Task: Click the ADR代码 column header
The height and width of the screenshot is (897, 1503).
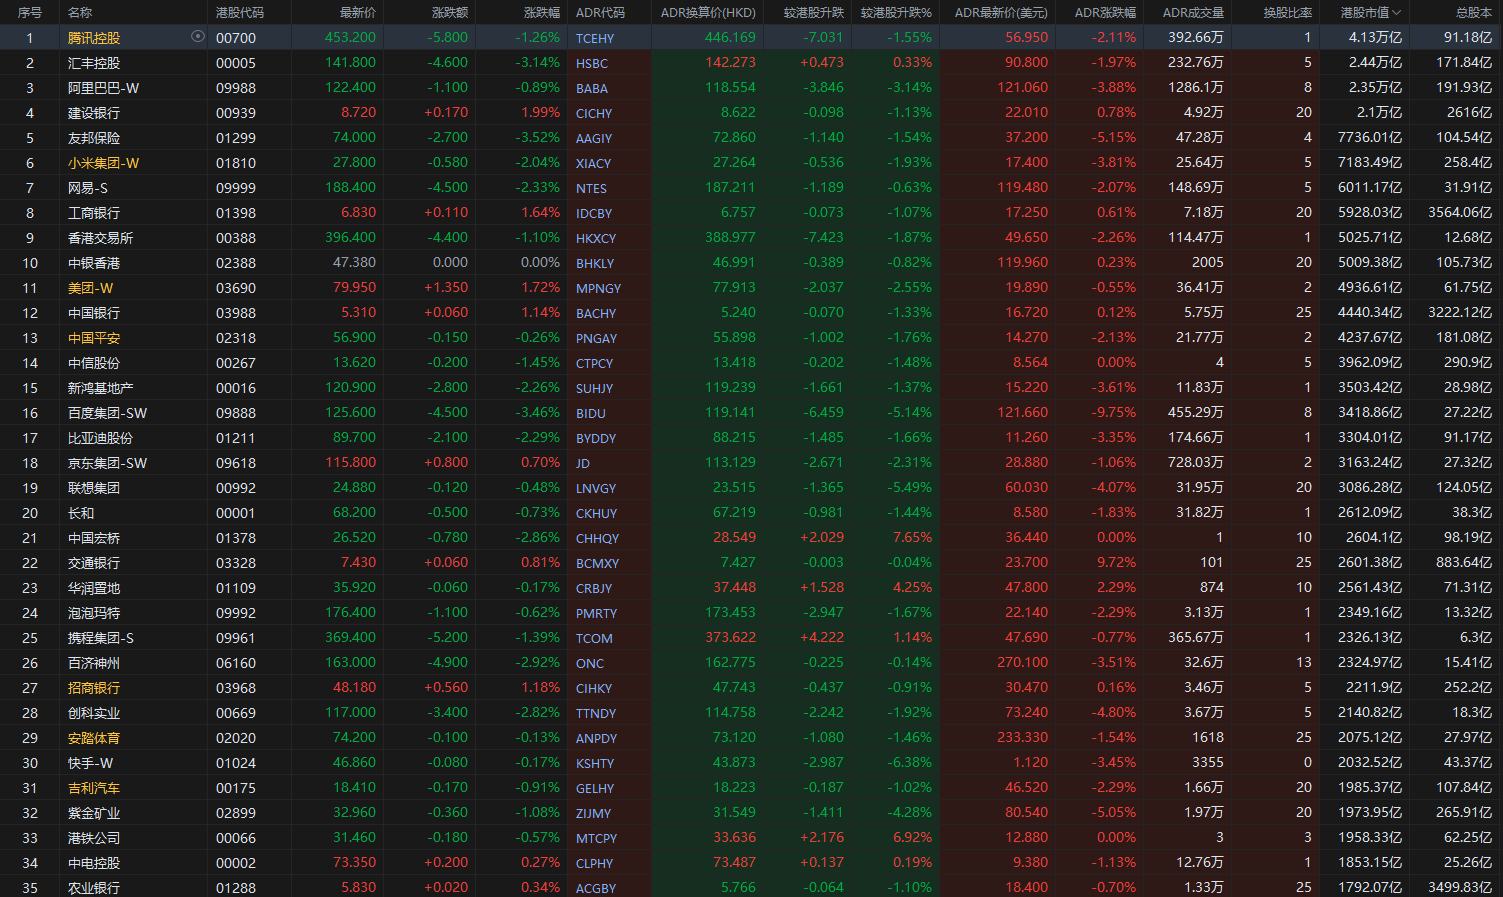Action: 600,12
